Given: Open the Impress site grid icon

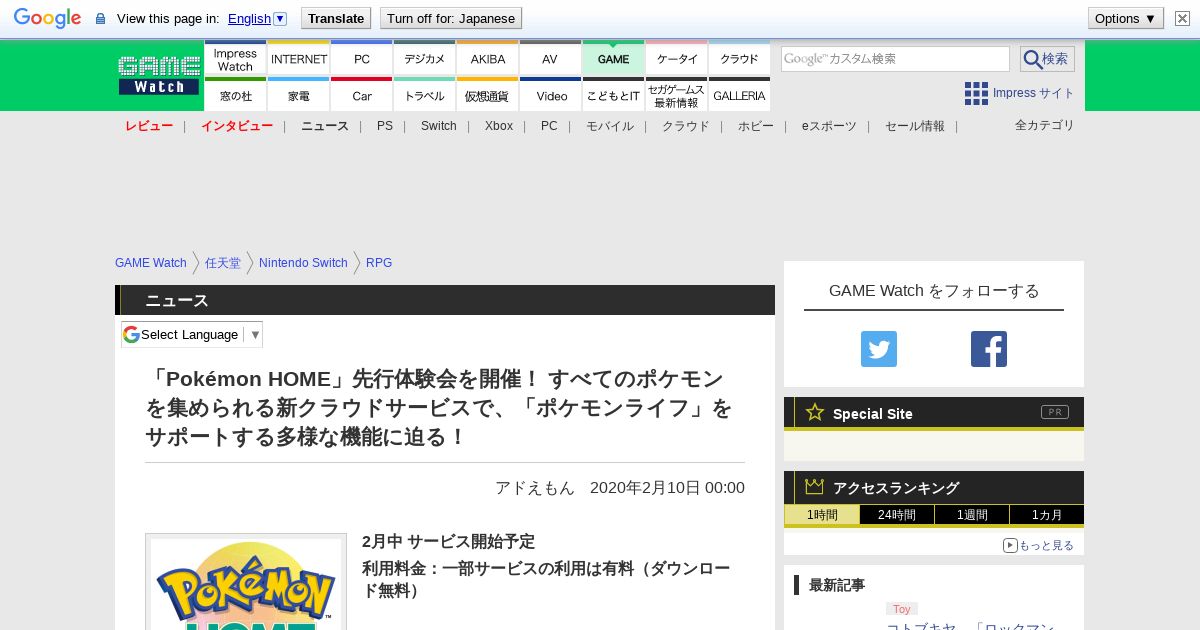Looking at the screenshot, I should [976, 93].
